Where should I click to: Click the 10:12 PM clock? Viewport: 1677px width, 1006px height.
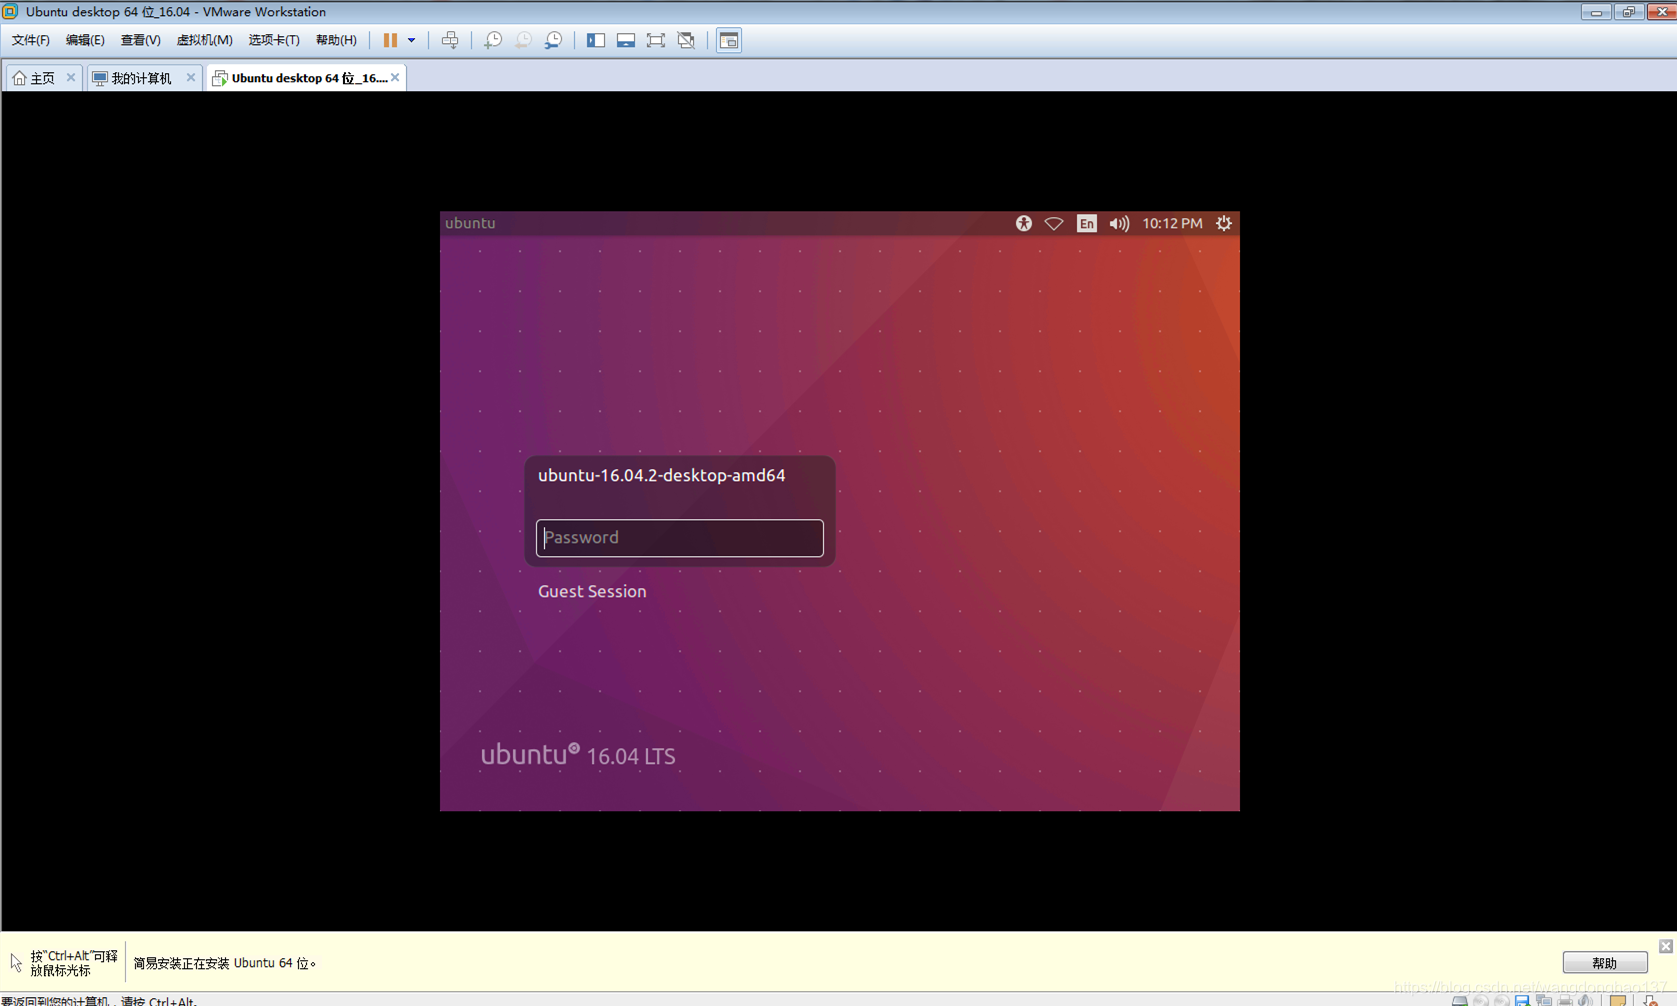click(1172, 223)
